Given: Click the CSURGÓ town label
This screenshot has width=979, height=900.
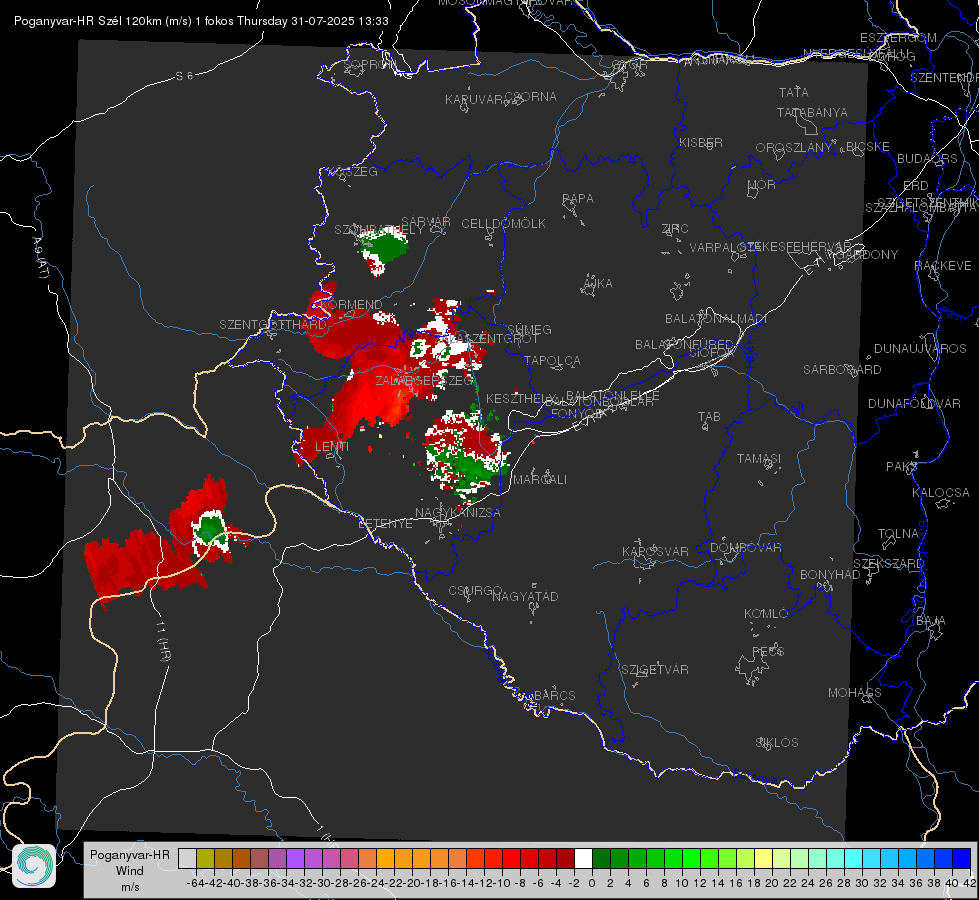Looking at the screenshot, I should pyautogui.click(x=475, y=591).
